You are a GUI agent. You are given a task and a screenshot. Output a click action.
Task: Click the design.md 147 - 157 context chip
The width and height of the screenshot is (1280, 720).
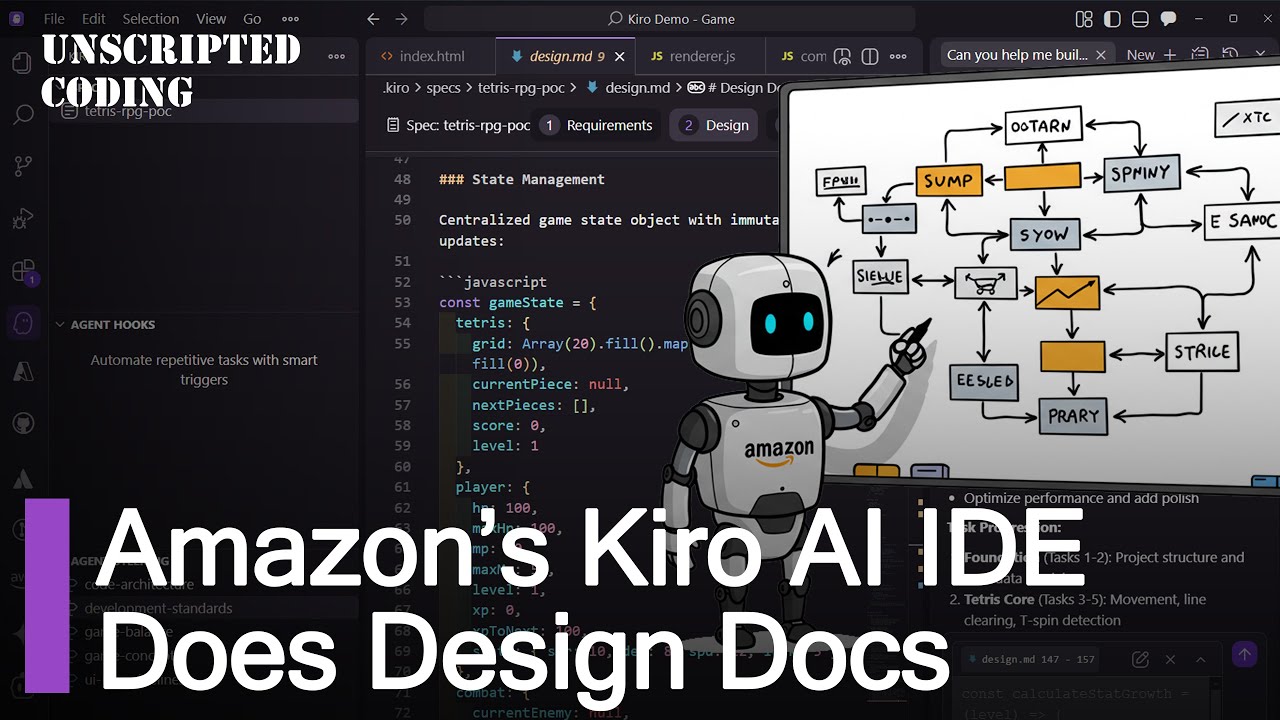[x=1029, y=659]
